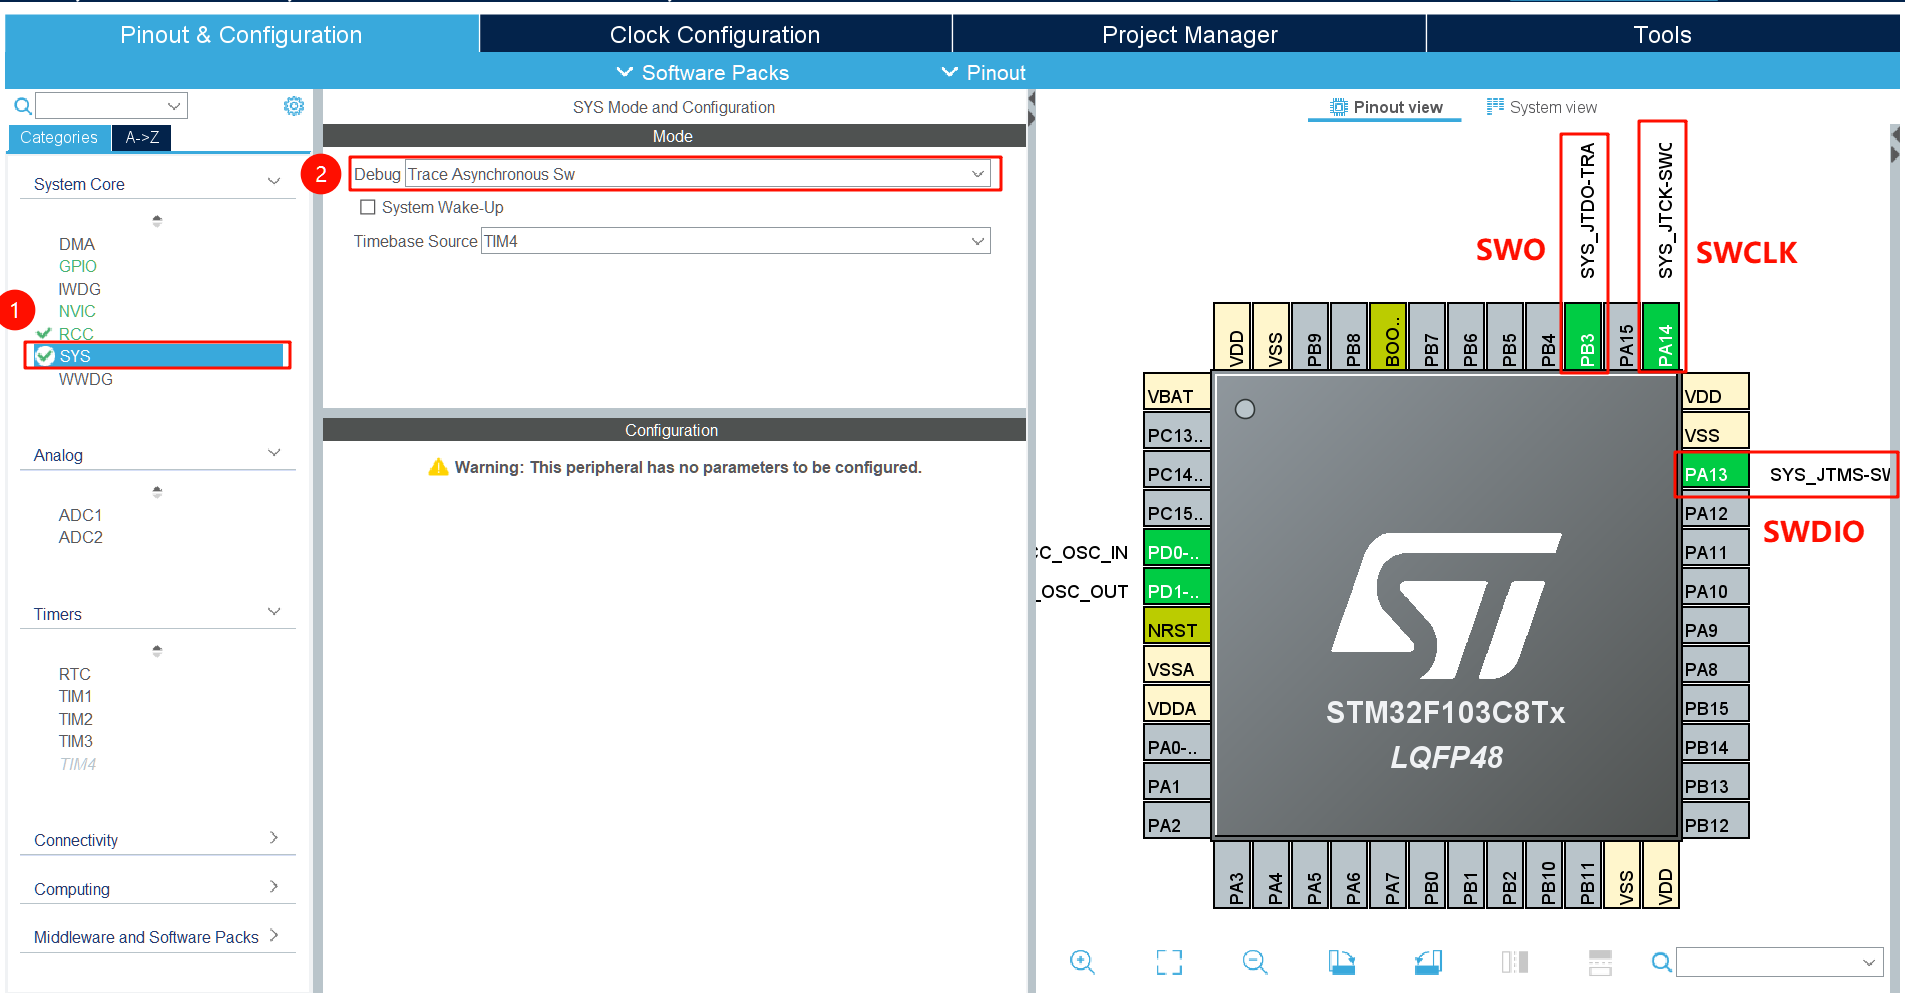Screen dimensions: 1905x993
Task: Click the pin search magnifier icon
Action: (x=1661, y=962)
